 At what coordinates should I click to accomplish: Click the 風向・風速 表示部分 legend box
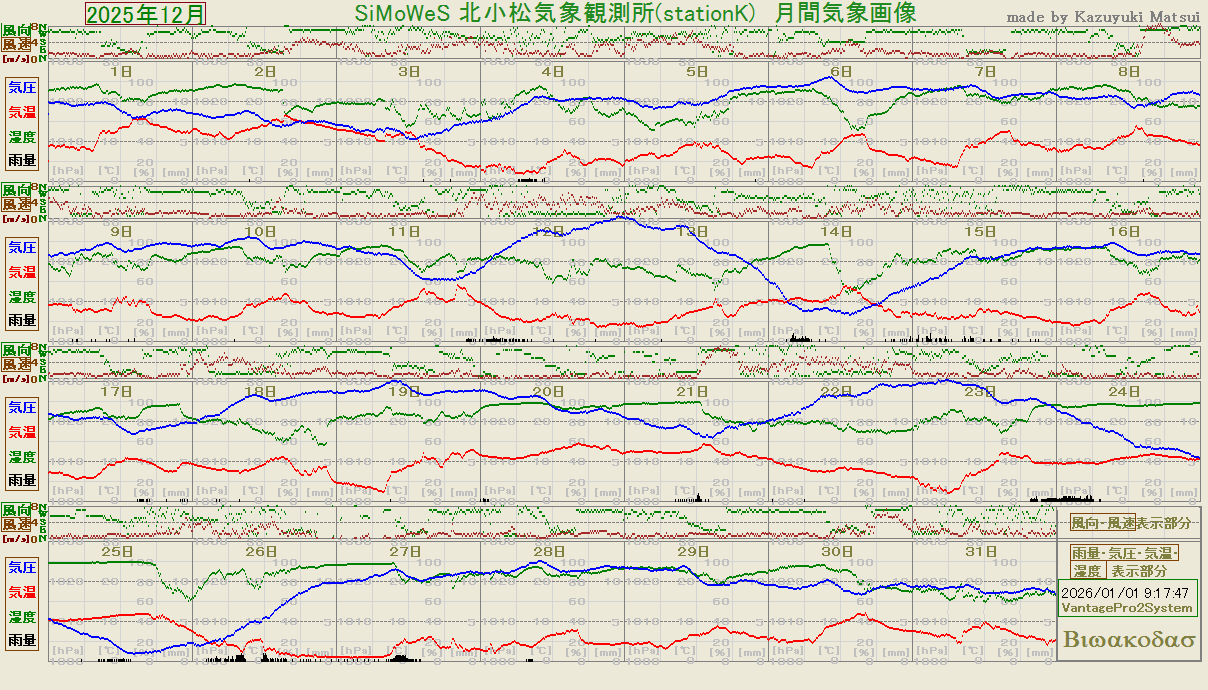pyautogui.click(x=1130, y=523)
